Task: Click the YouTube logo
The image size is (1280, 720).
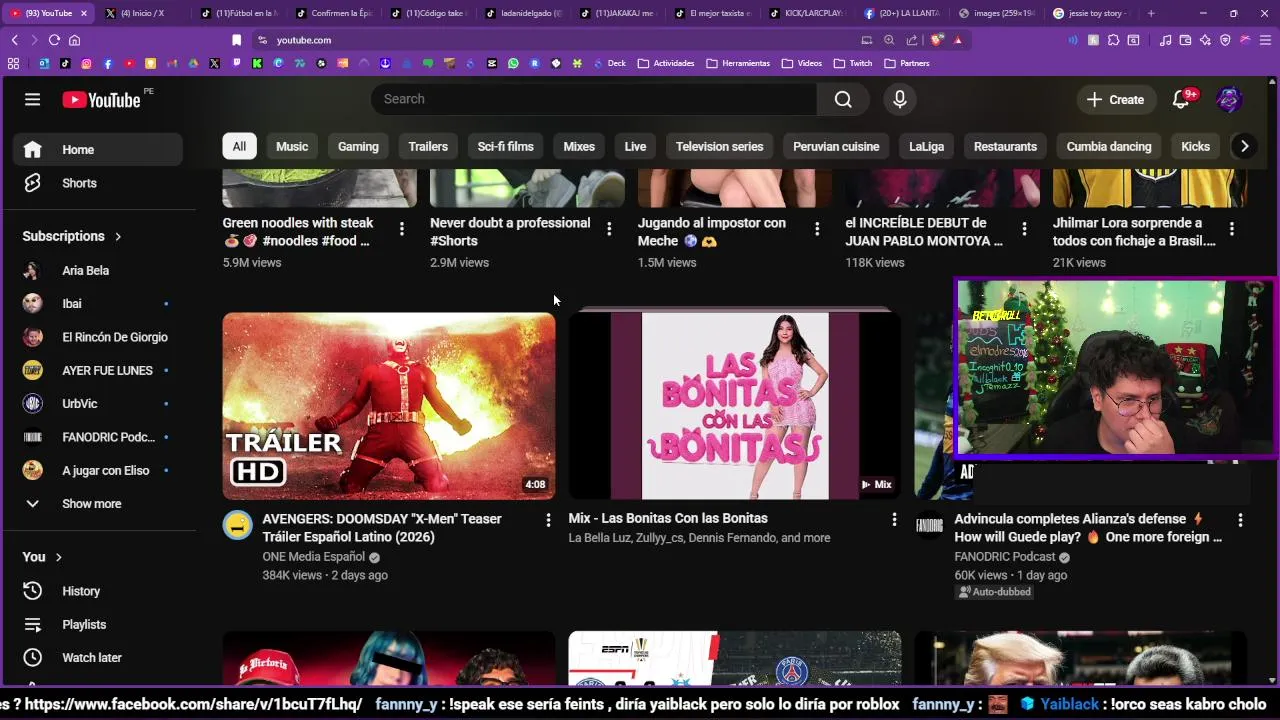Action: click(101, 99)
